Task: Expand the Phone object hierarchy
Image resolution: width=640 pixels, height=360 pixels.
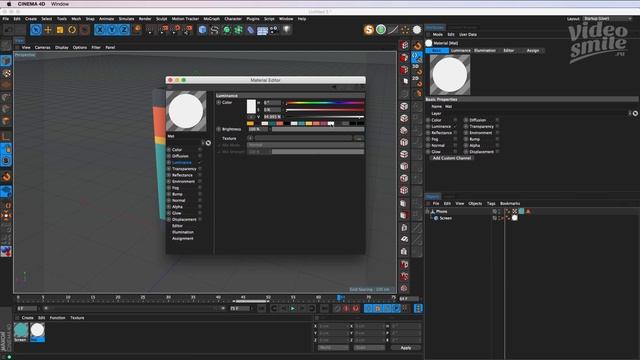Action: [427, 211]
